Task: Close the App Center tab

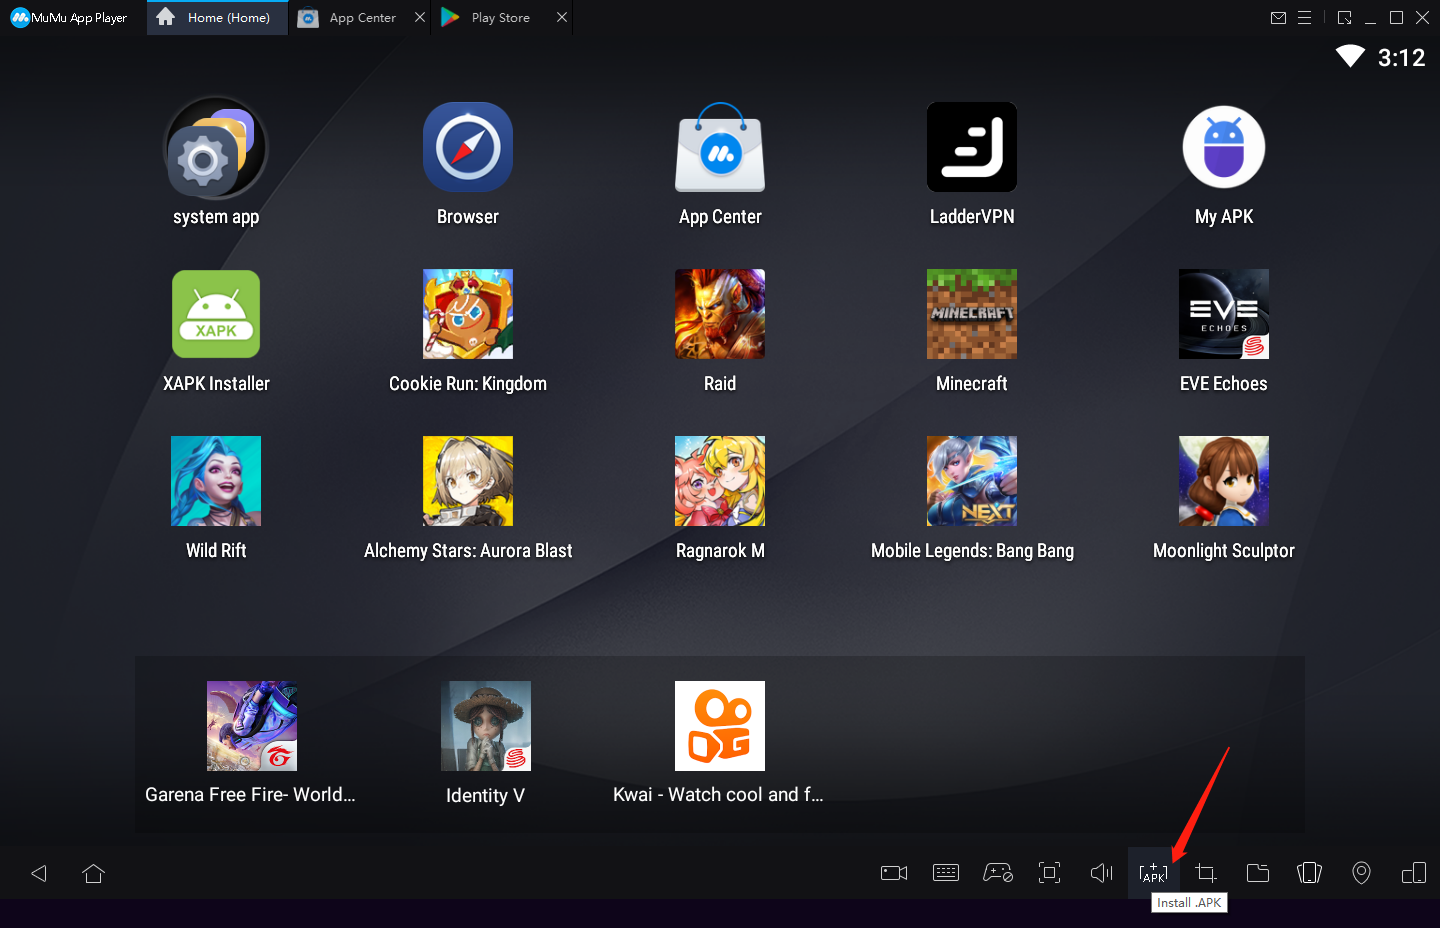Action: pyautogui.click(x=420, y=17)
